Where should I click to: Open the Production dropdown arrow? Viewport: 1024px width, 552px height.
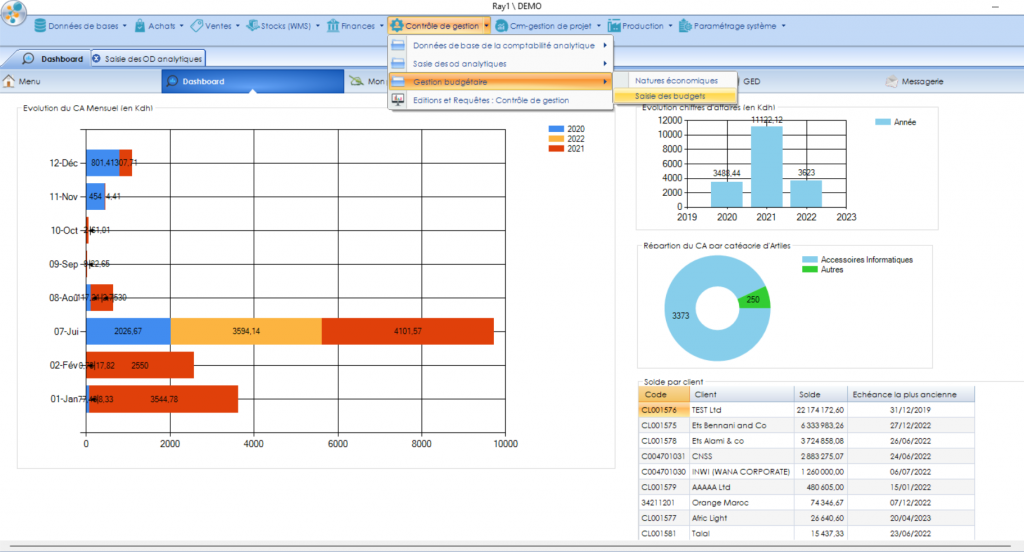coord(670,26)
